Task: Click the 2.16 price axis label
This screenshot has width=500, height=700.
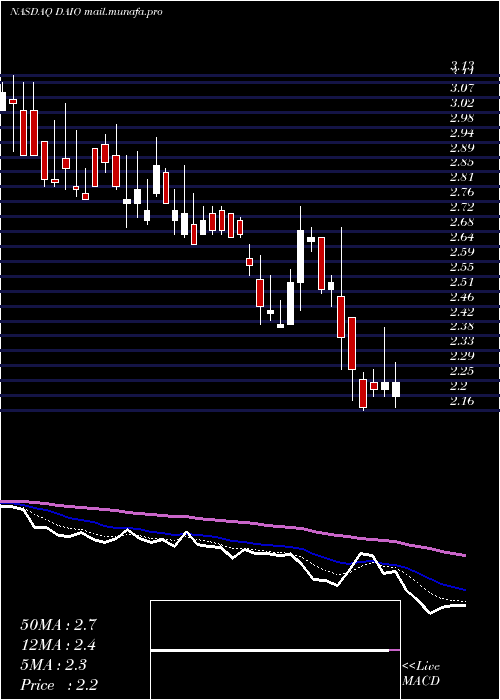Action: click(462, 400)
